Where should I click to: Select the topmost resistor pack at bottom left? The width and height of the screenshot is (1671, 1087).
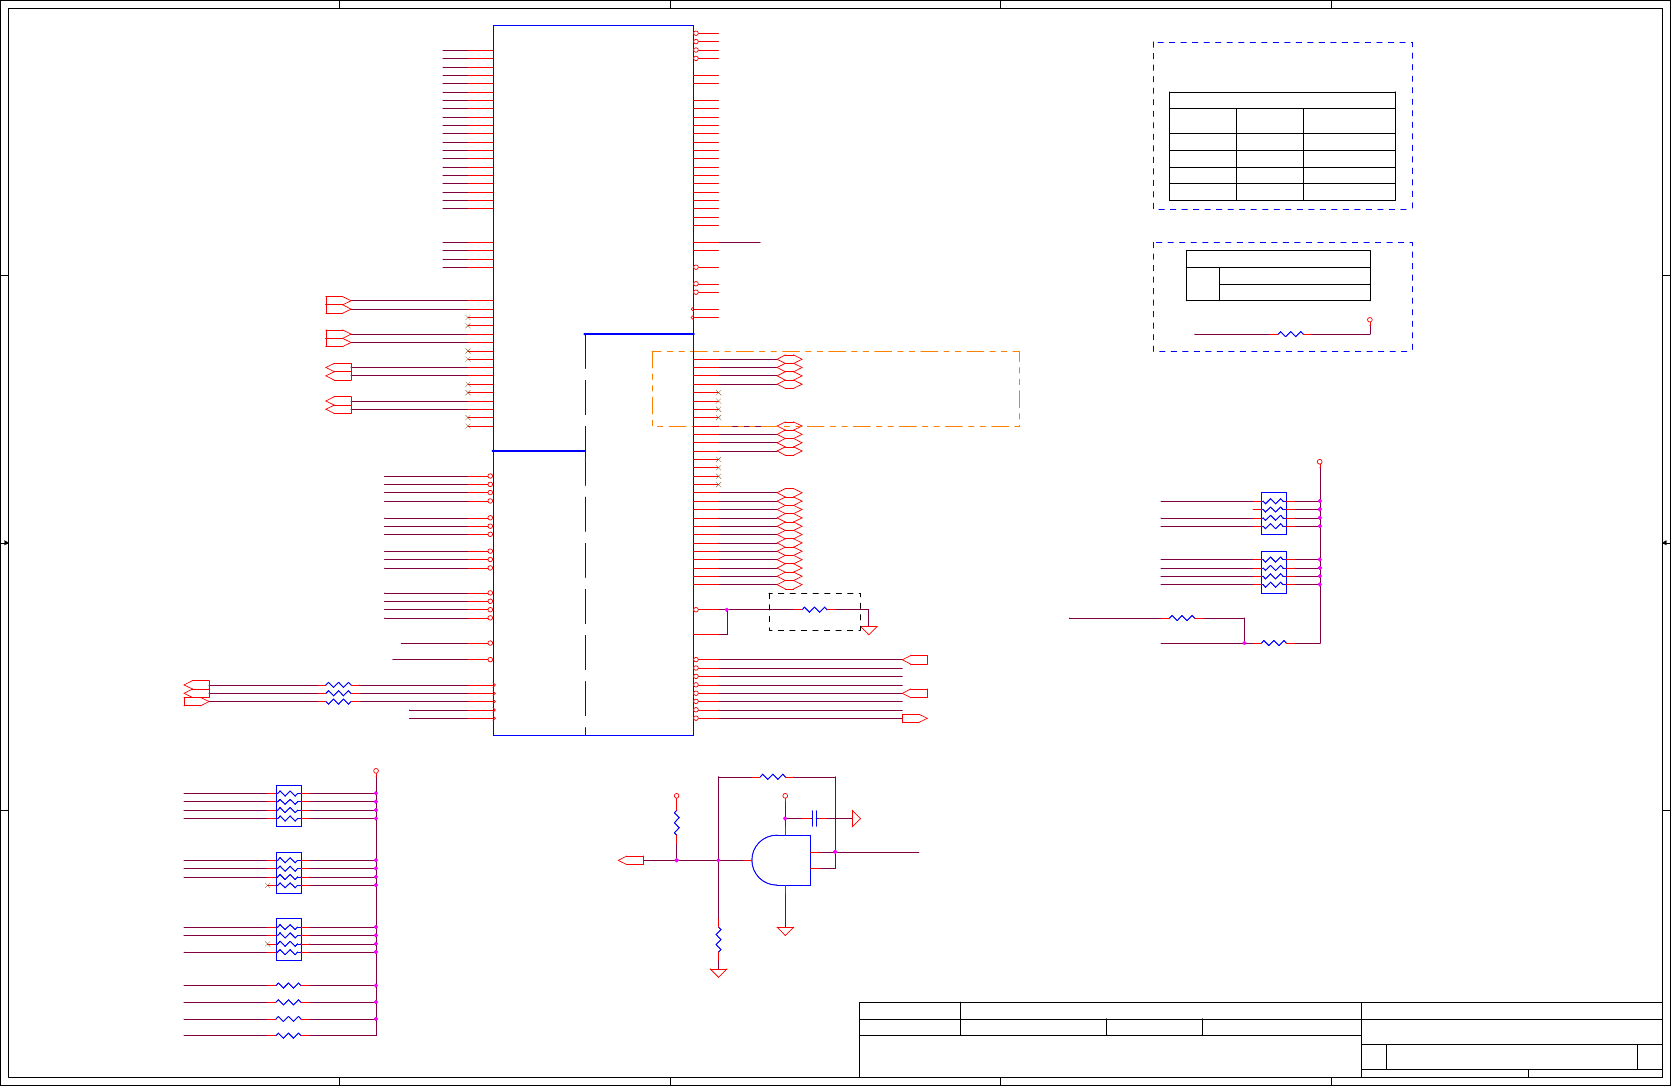(289, 806)
